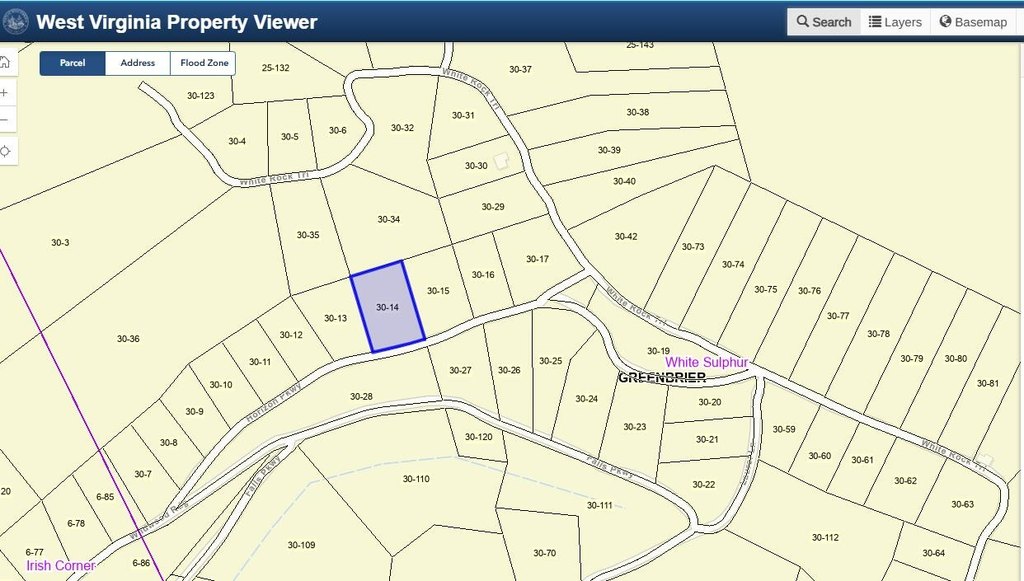1024x581 pixels.
Task: Click the White Sulphur district label
Action: tap(707, 362)
